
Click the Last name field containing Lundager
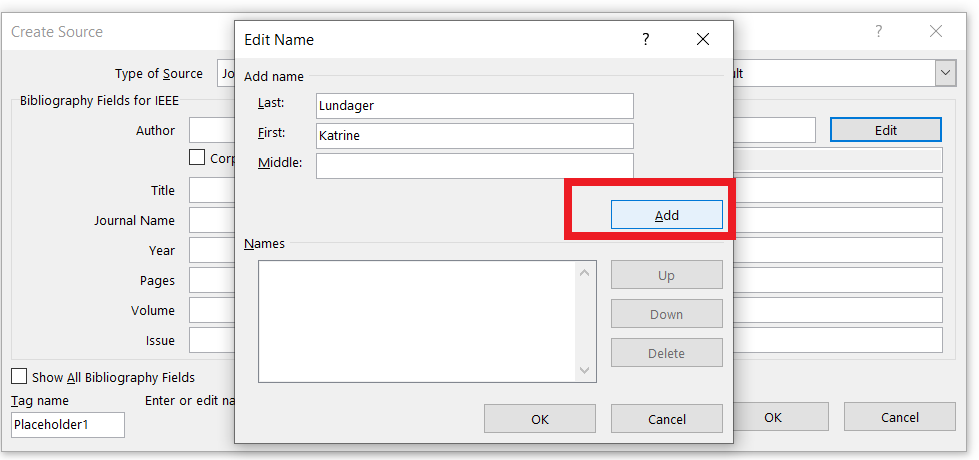click(475, 105)
